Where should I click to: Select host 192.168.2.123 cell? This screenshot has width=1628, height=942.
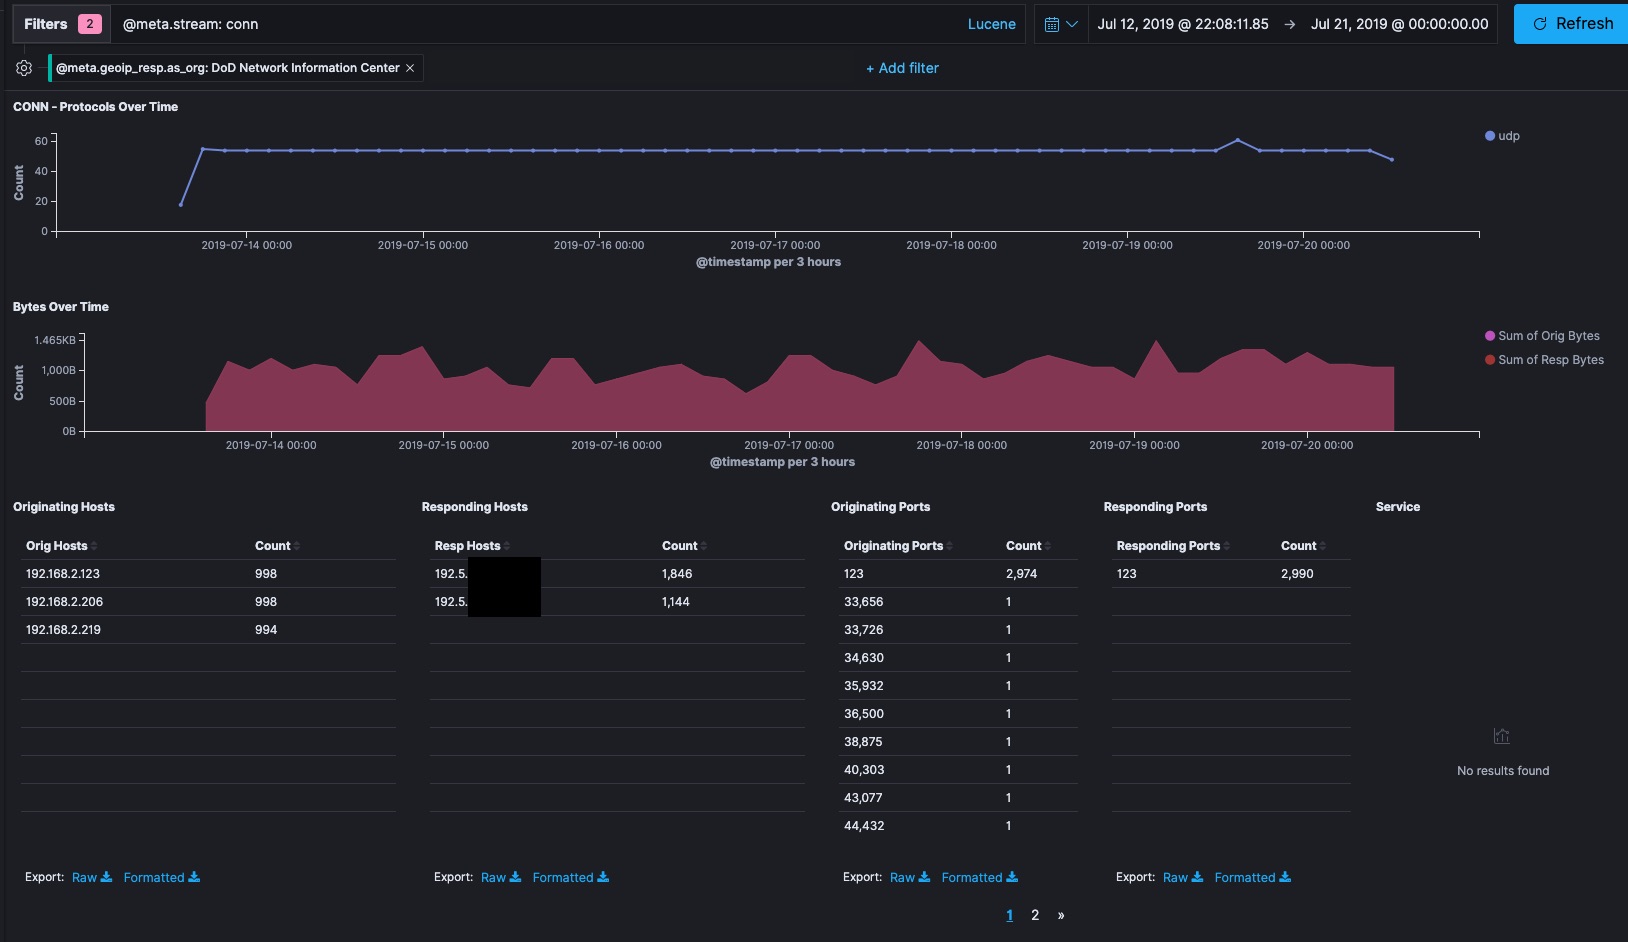tap(63, 574)
